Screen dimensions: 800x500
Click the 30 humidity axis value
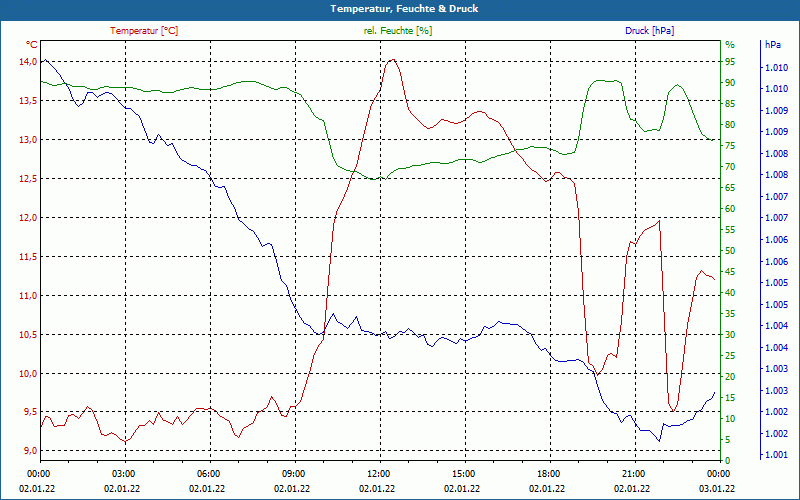pyautogui.click(x=730, y=335)
